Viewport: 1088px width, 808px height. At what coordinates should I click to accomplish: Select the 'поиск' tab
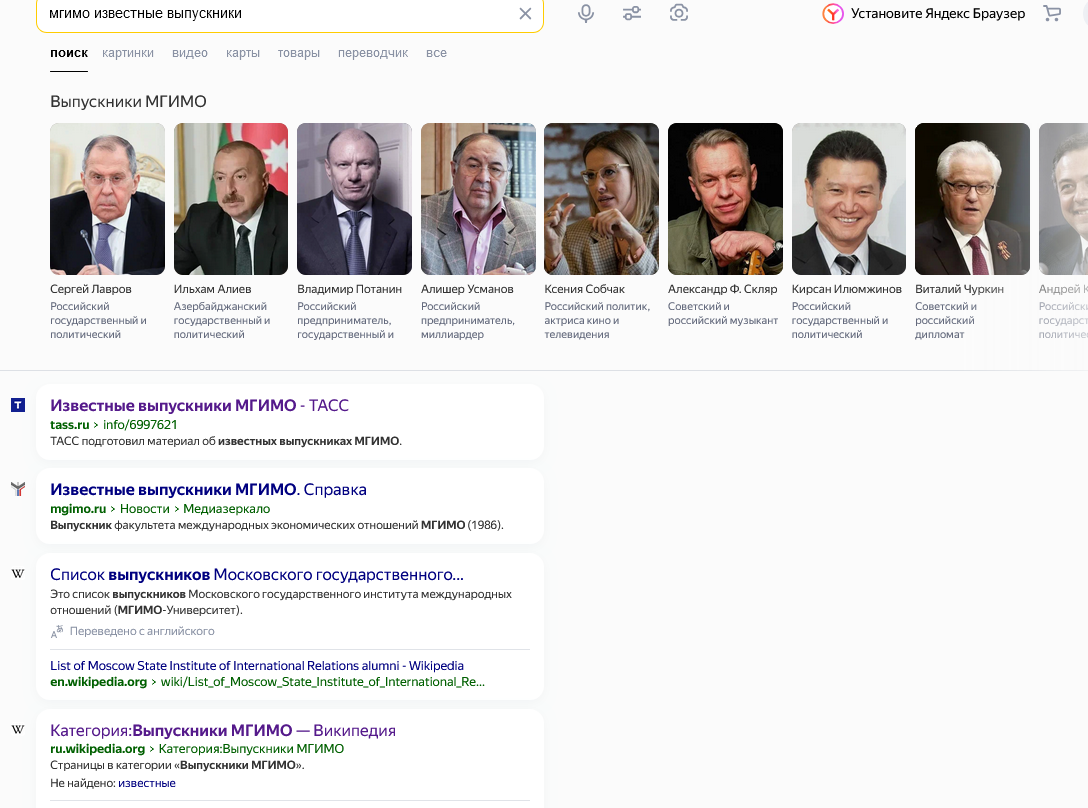pyautogui.click(x=69, y=53)
